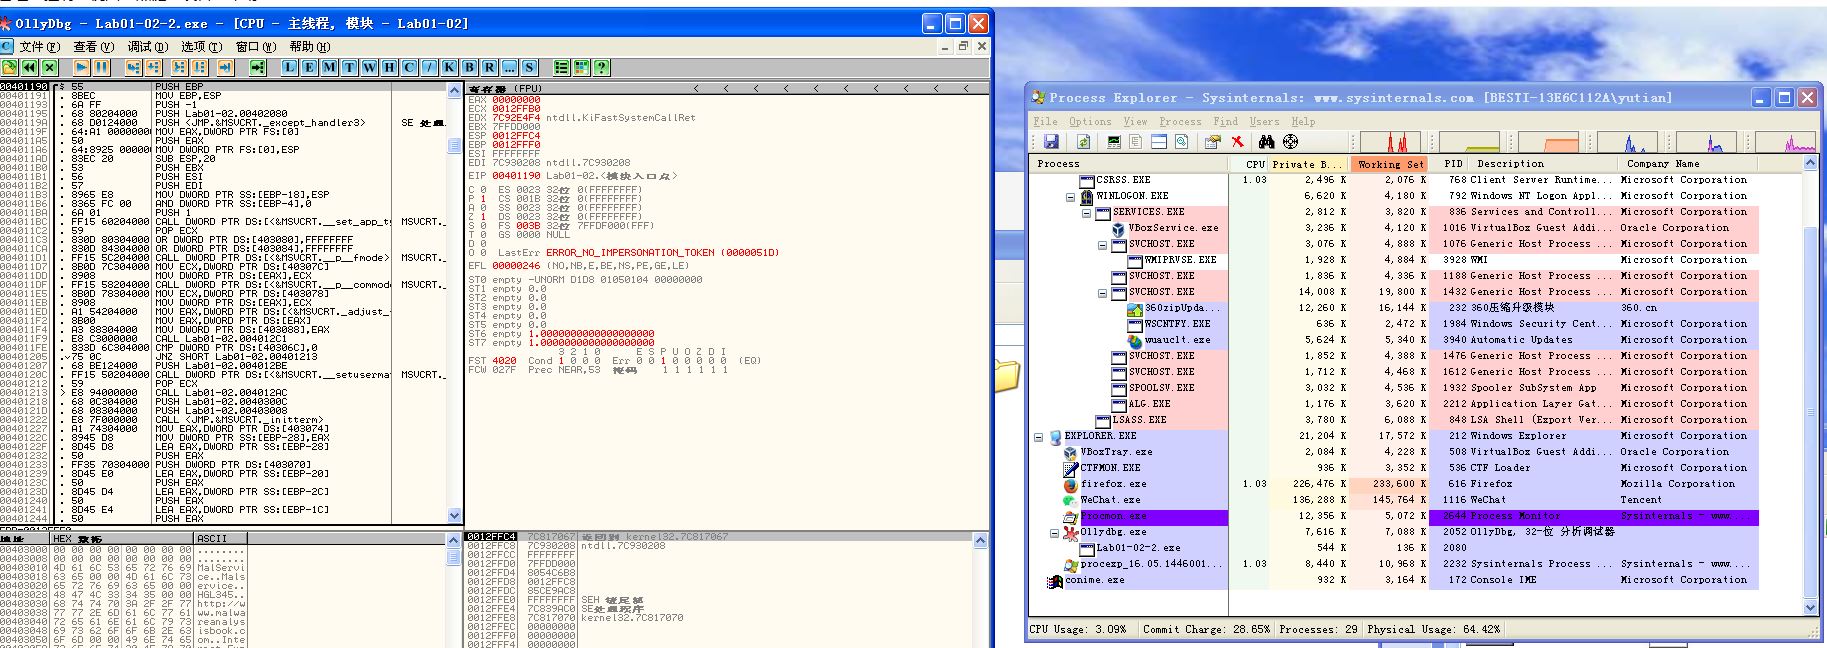The width and height of the screenshot is (1827, 648).
Task: Open Process Explorer Options menu
Action: tap(1090, 121)
